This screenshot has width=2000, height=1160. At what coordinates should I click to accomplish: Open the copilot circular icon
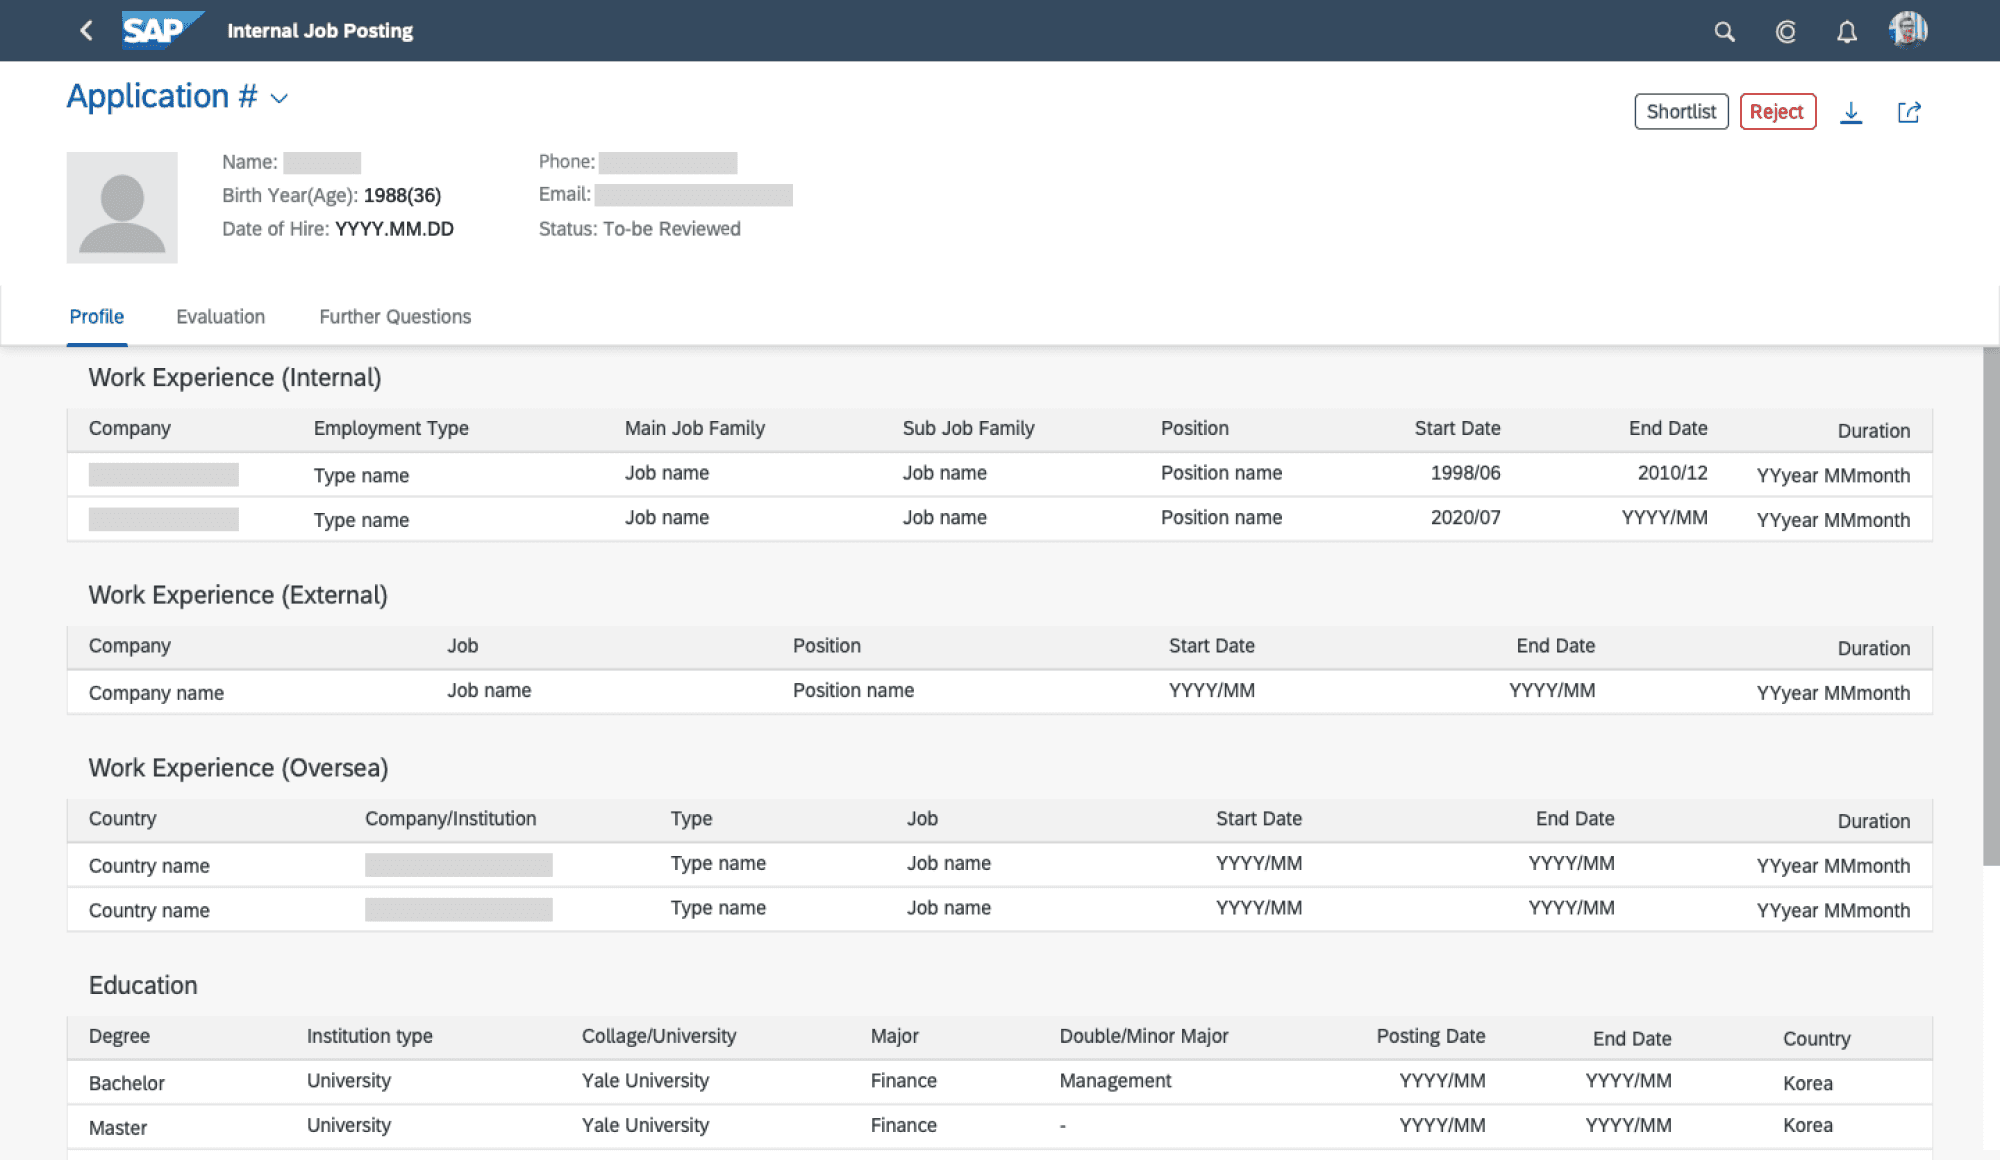pyautogui.click(x=1785, y=32)
